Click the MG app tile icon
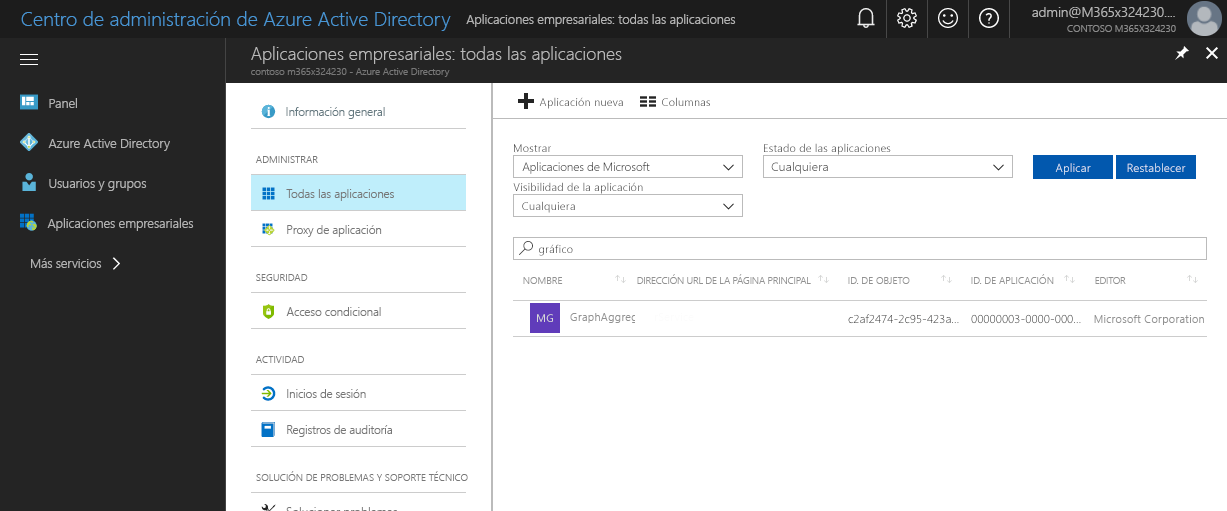 click(545, 318)
